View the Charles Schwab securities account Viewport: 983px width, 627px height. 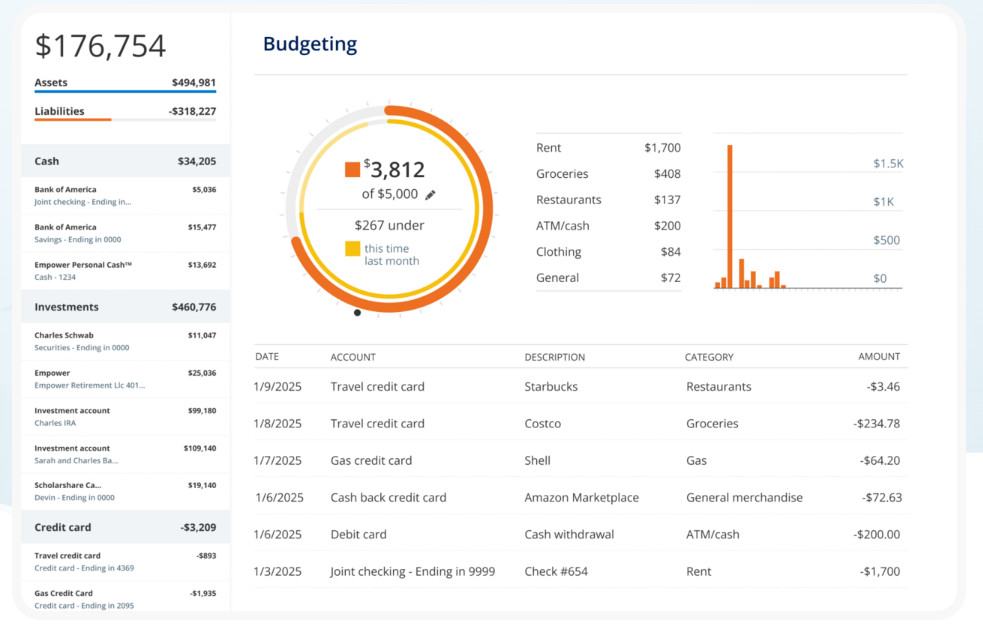click(x=125, y=340)
